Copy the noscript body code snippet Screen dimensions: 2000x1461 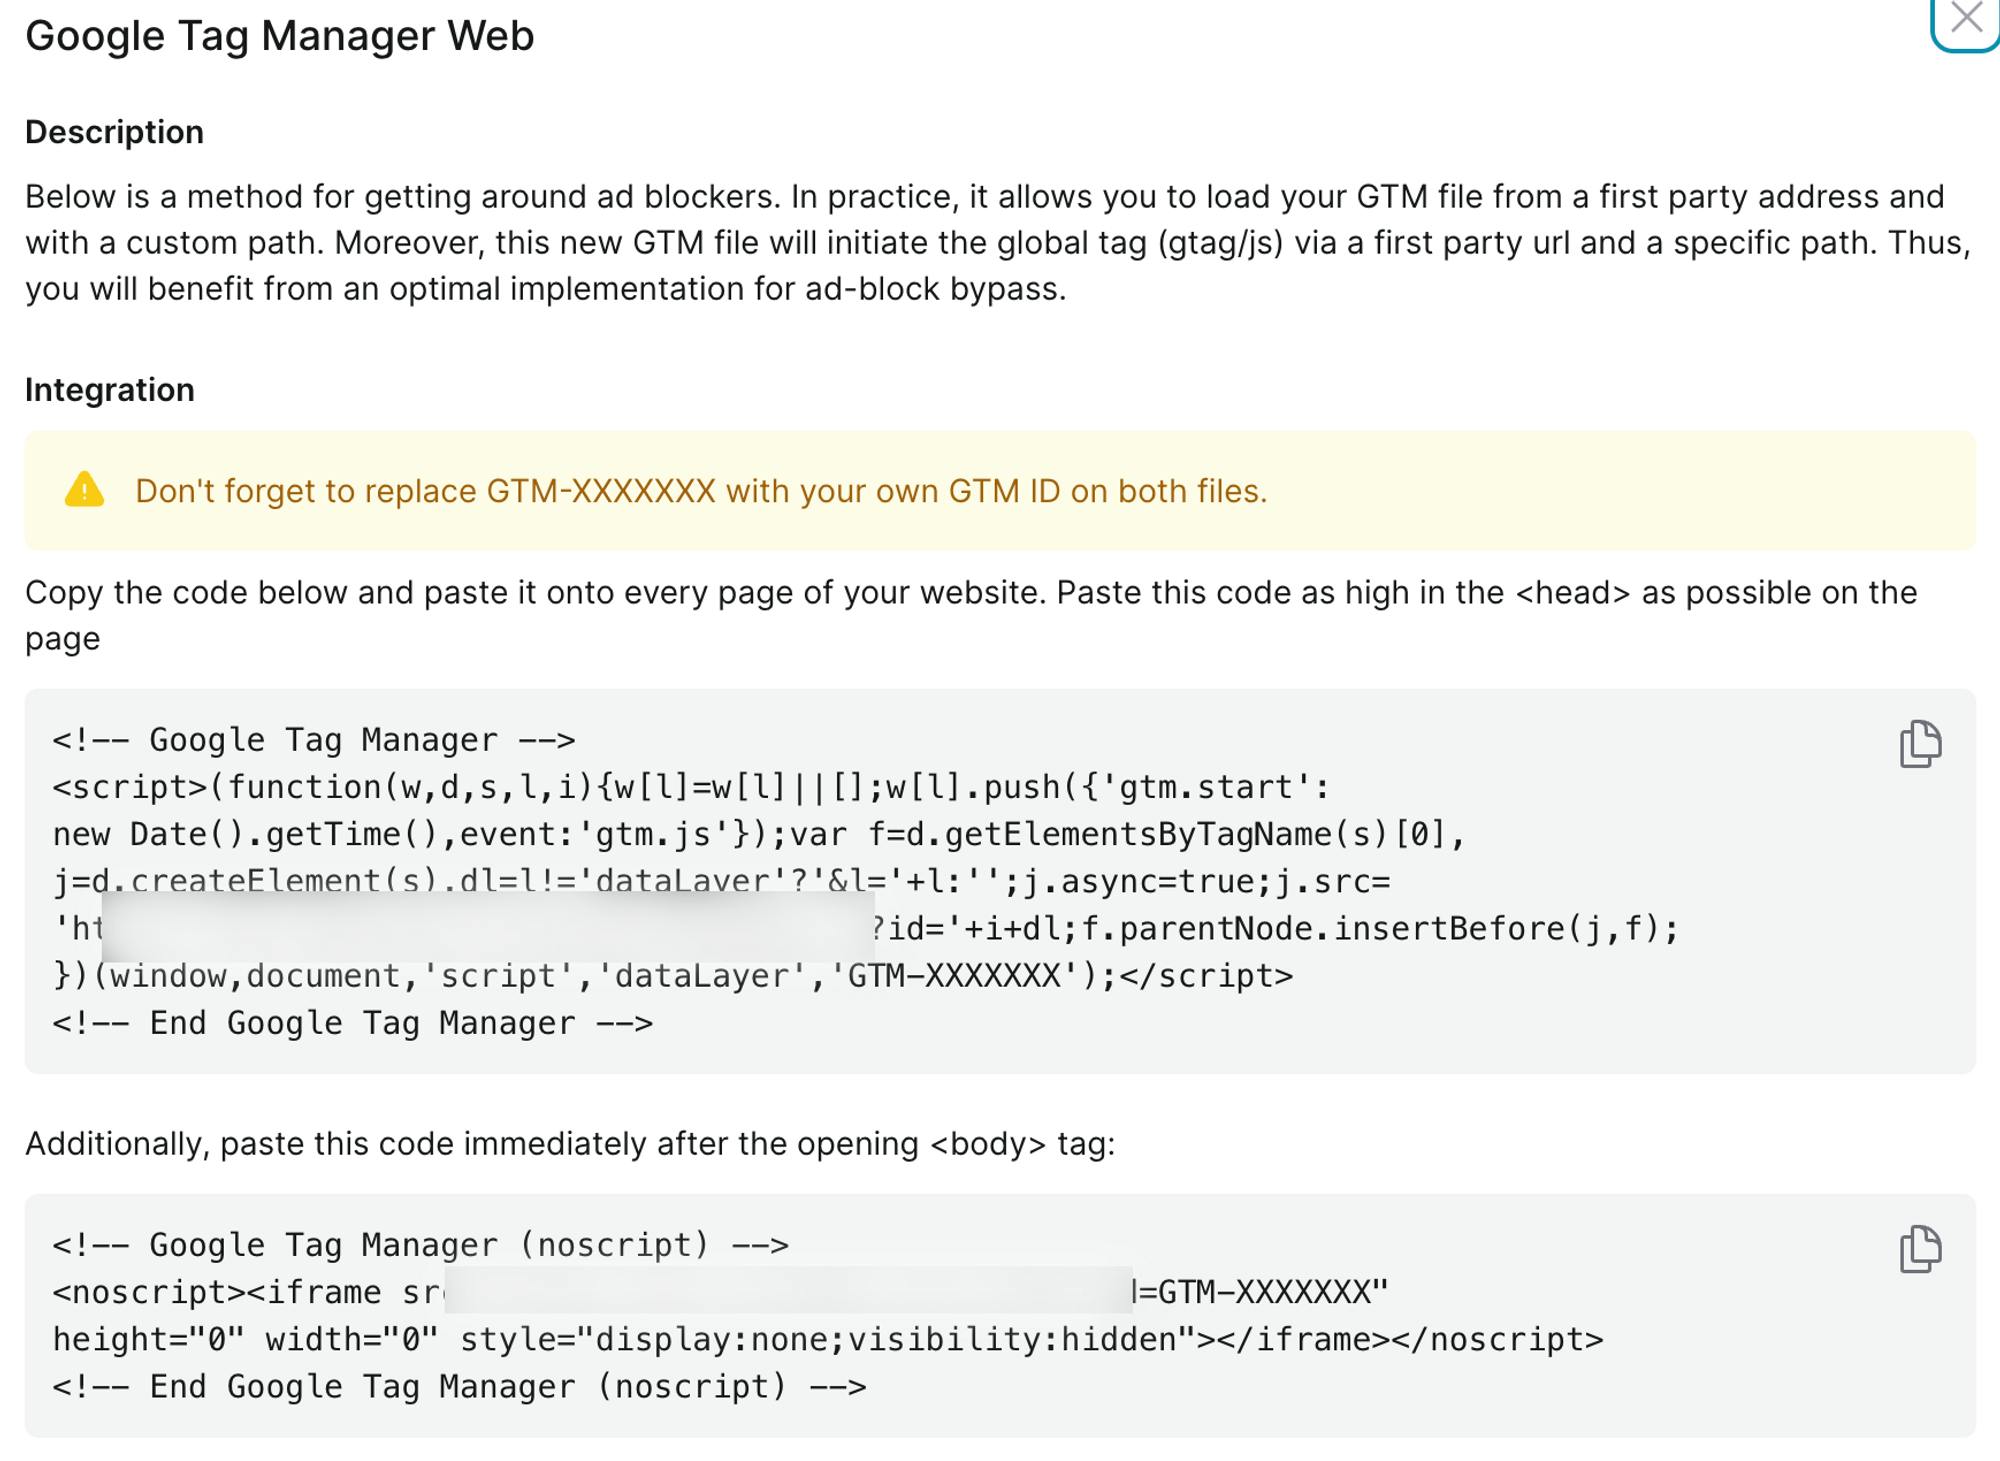pyautogui.click(x=1920, y=1249)
